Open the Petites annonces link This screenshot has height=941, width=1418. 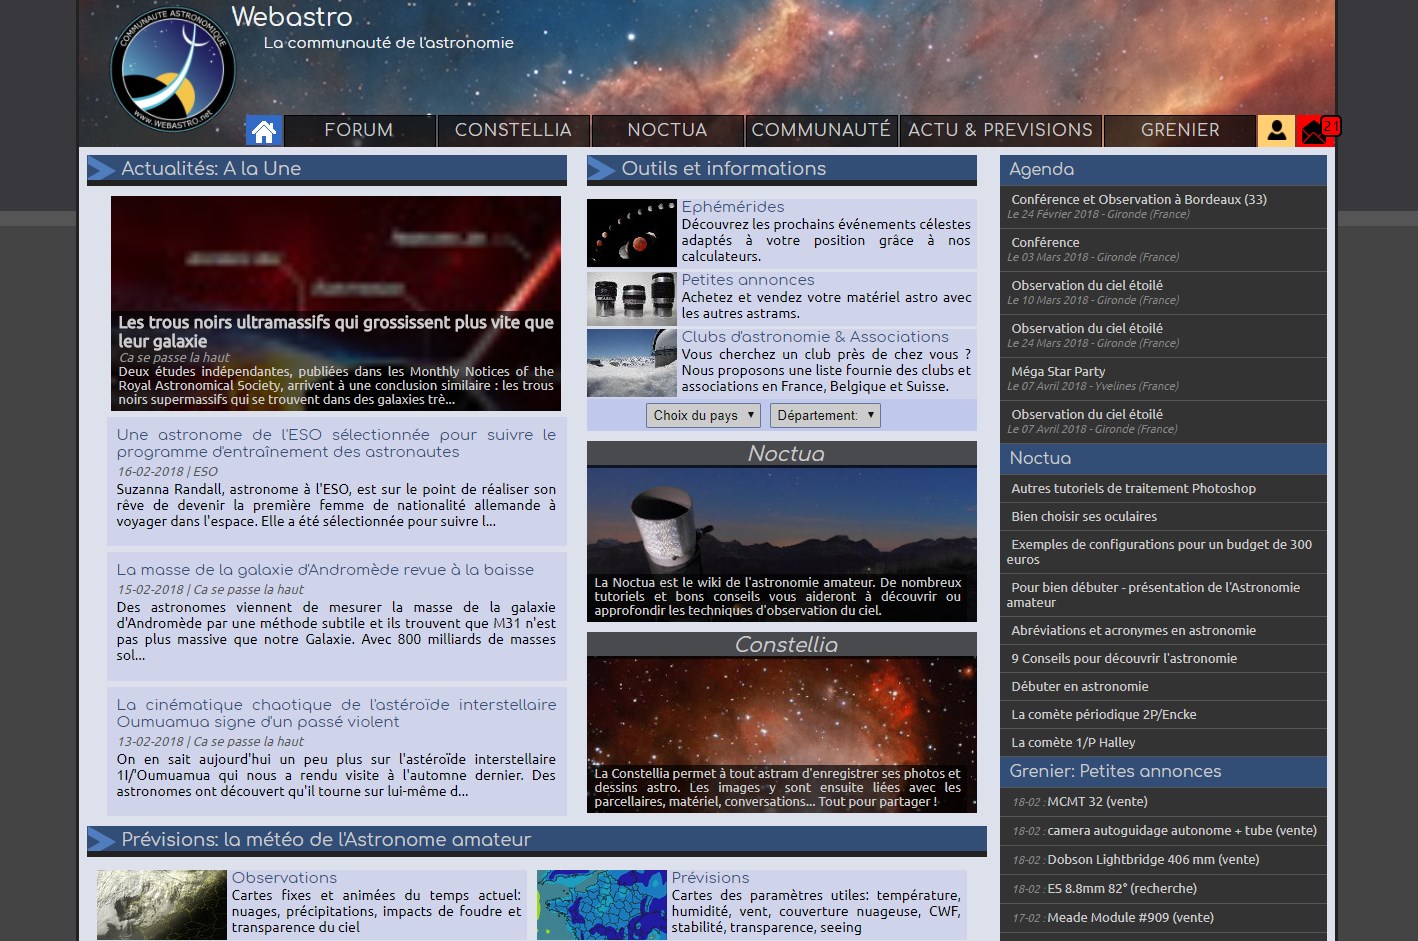[748, 280]
